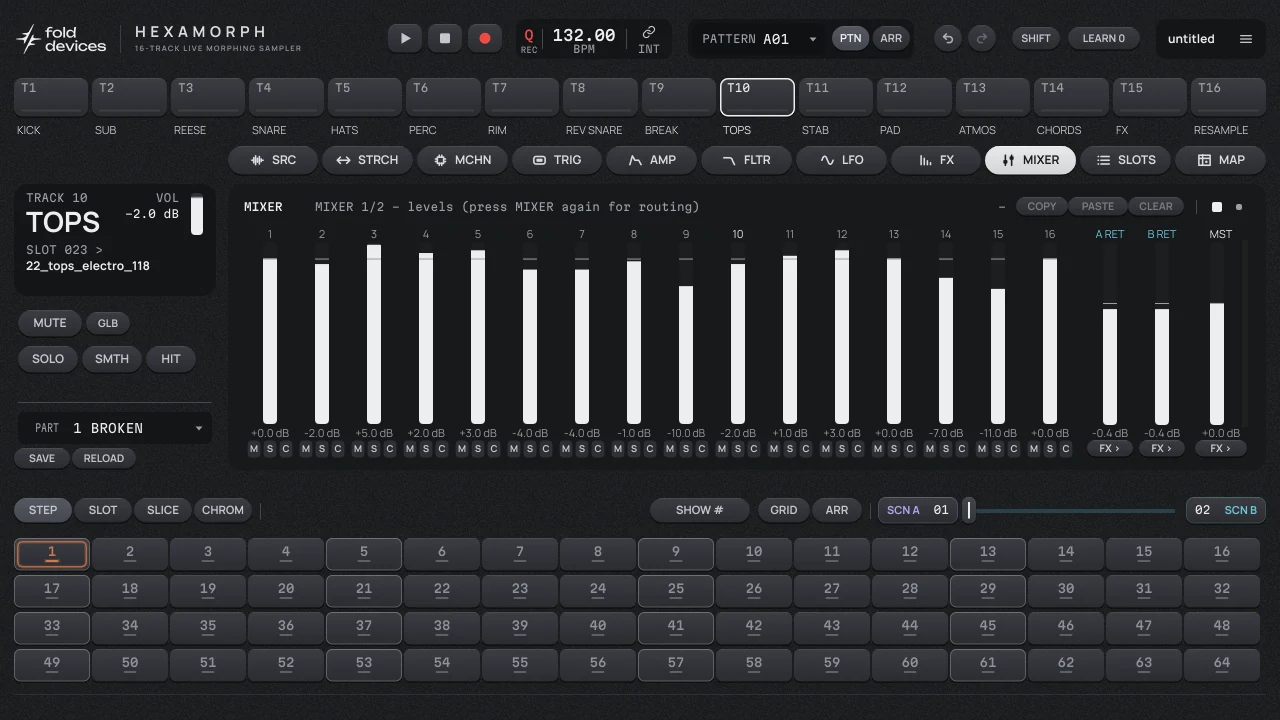Screen dimensions: 1280x720
Task: Click the PASTE button in mixer
Action: point(1098,207)
